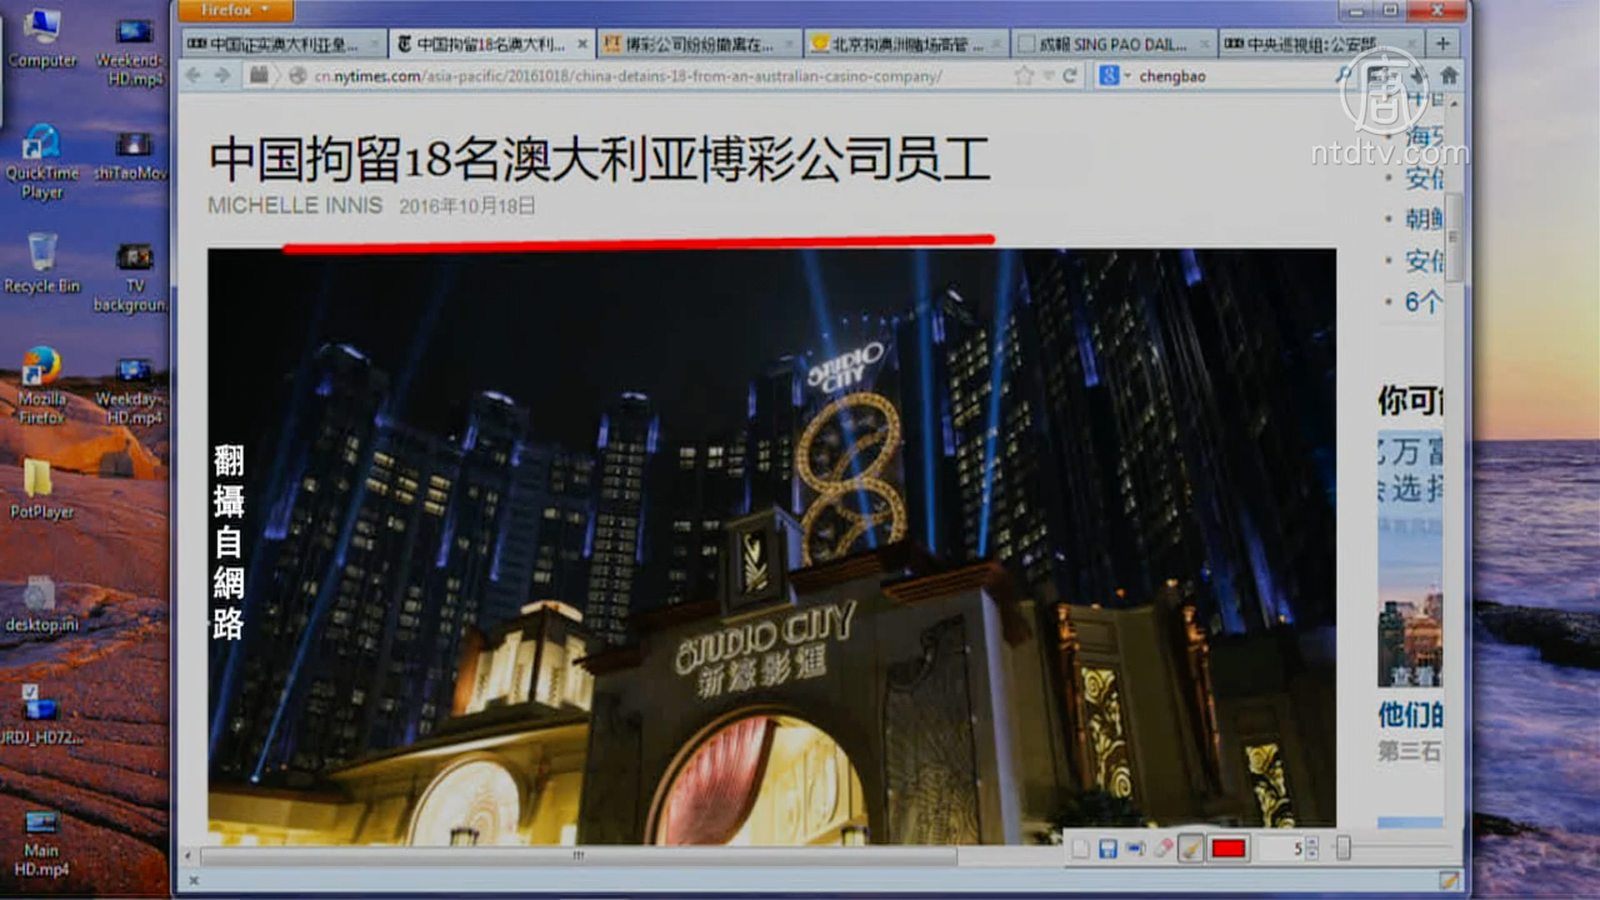The height and width of the screenshot is (900, 1600).
Task: Open the pencil annotation icon in status bar
Action: pyautogui.click(x=1447, y=880)
